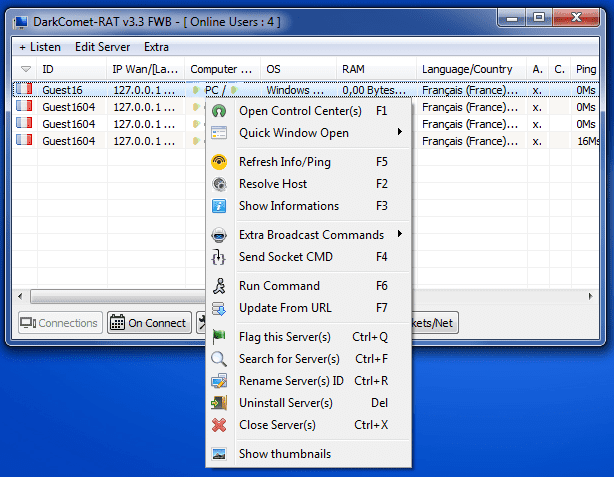Sort by the OS column header

pyautogui.click(x=299, y=69)
